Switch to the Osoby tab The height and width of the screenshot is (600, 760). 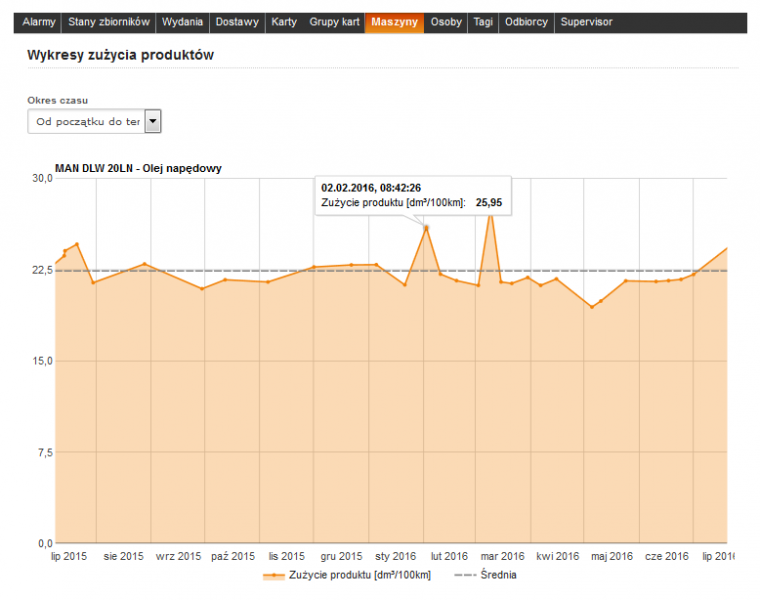click(x=446, y=22)
